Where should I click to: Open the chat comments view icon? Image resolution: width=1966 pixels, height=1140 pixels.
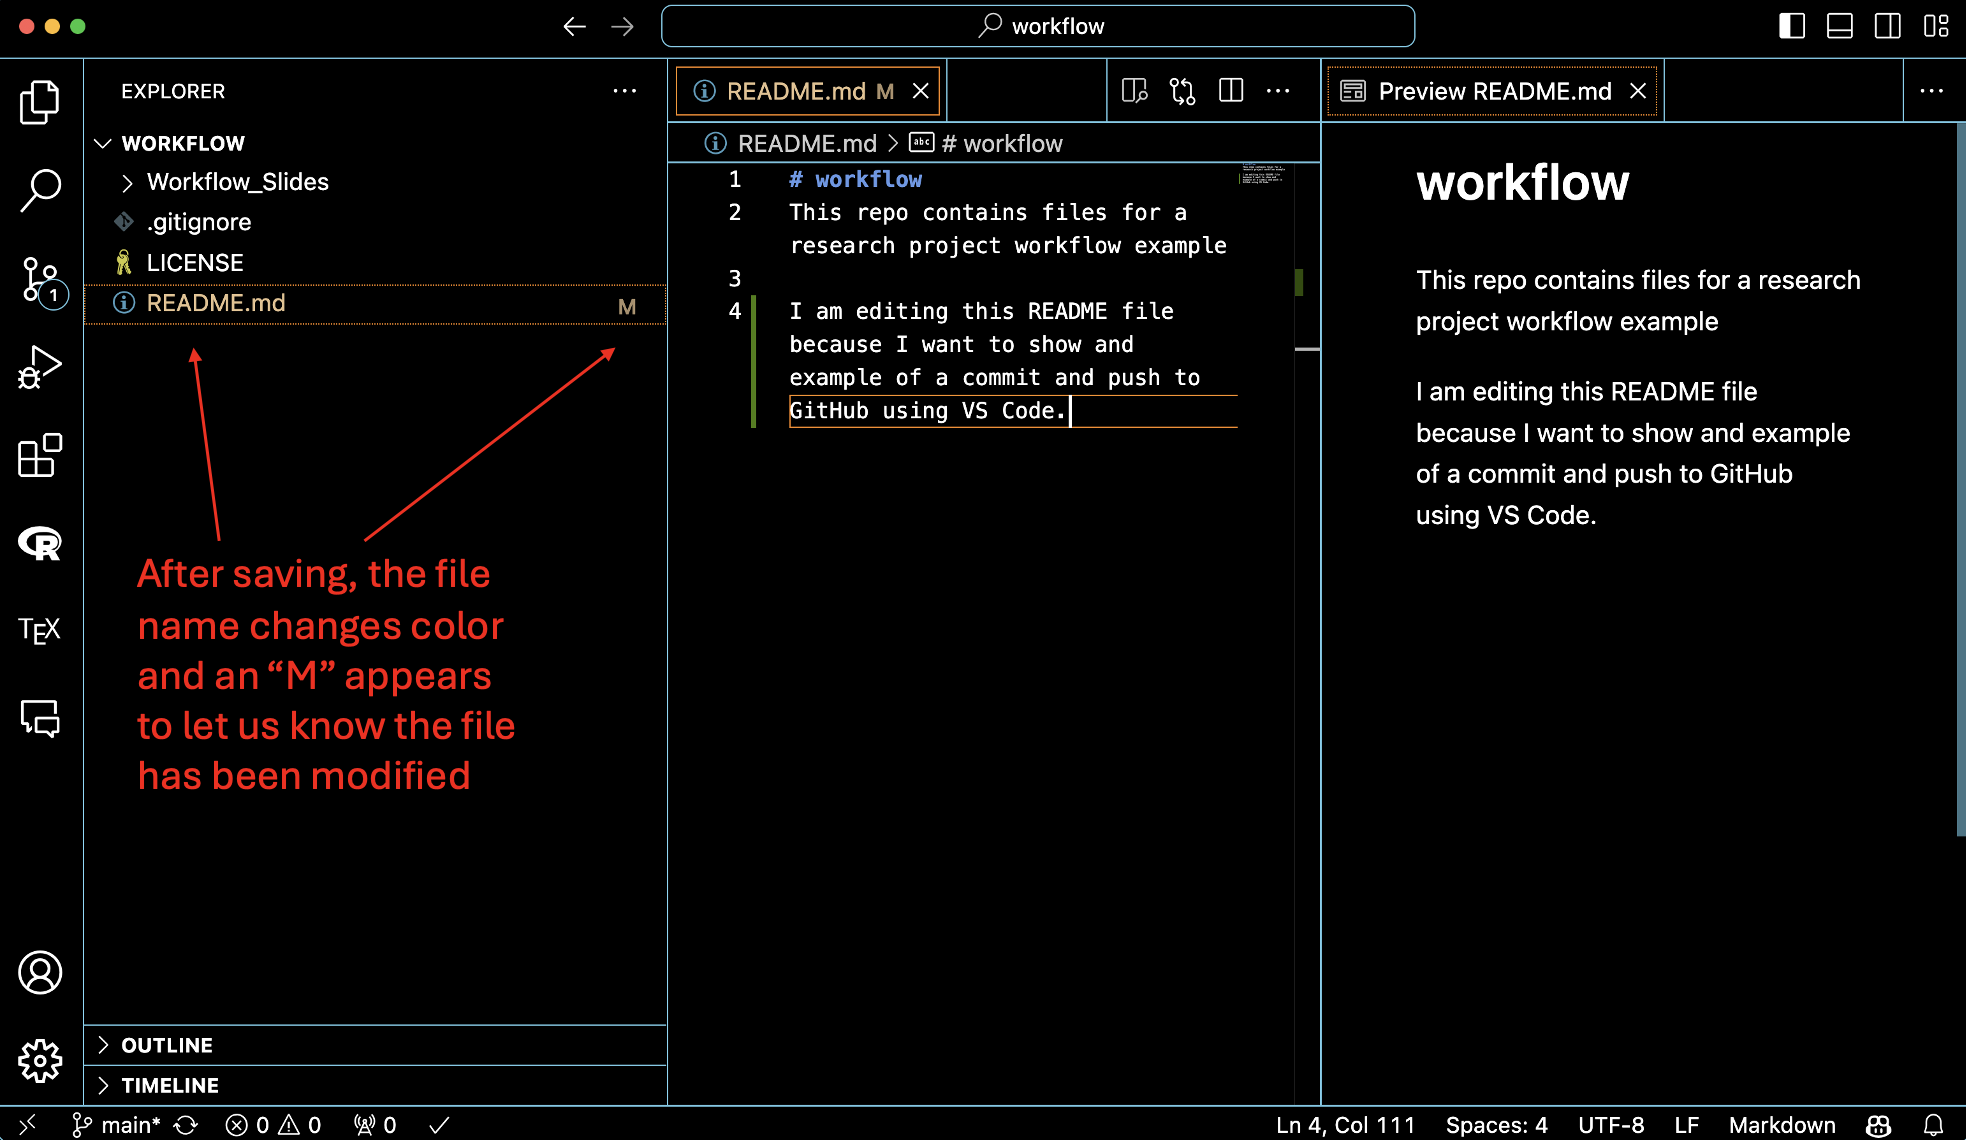tap(40, 718)
